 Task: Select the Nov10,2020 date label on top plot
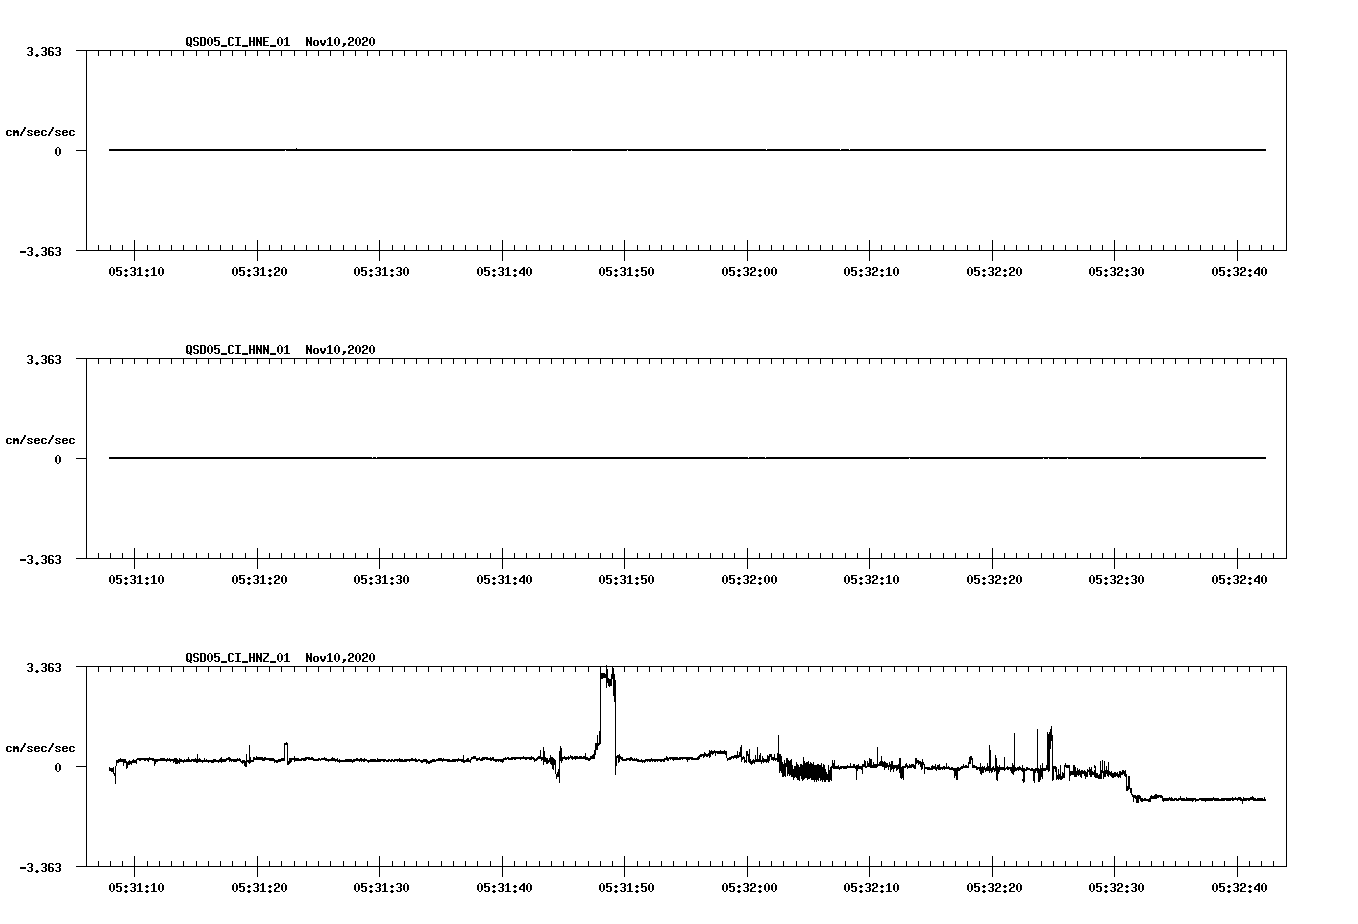click(340, 43)
